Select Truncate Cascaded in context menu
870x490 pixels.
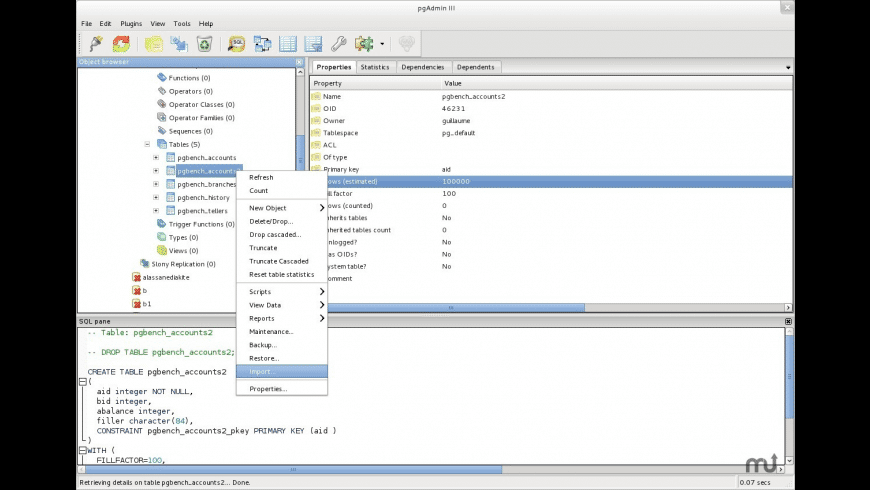pos(278,261)
